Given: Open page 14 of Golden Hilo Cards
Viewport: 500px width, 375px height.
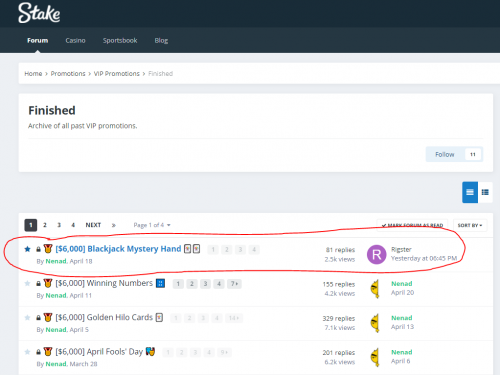Looking at the screenshot, I should pos(234,318).
